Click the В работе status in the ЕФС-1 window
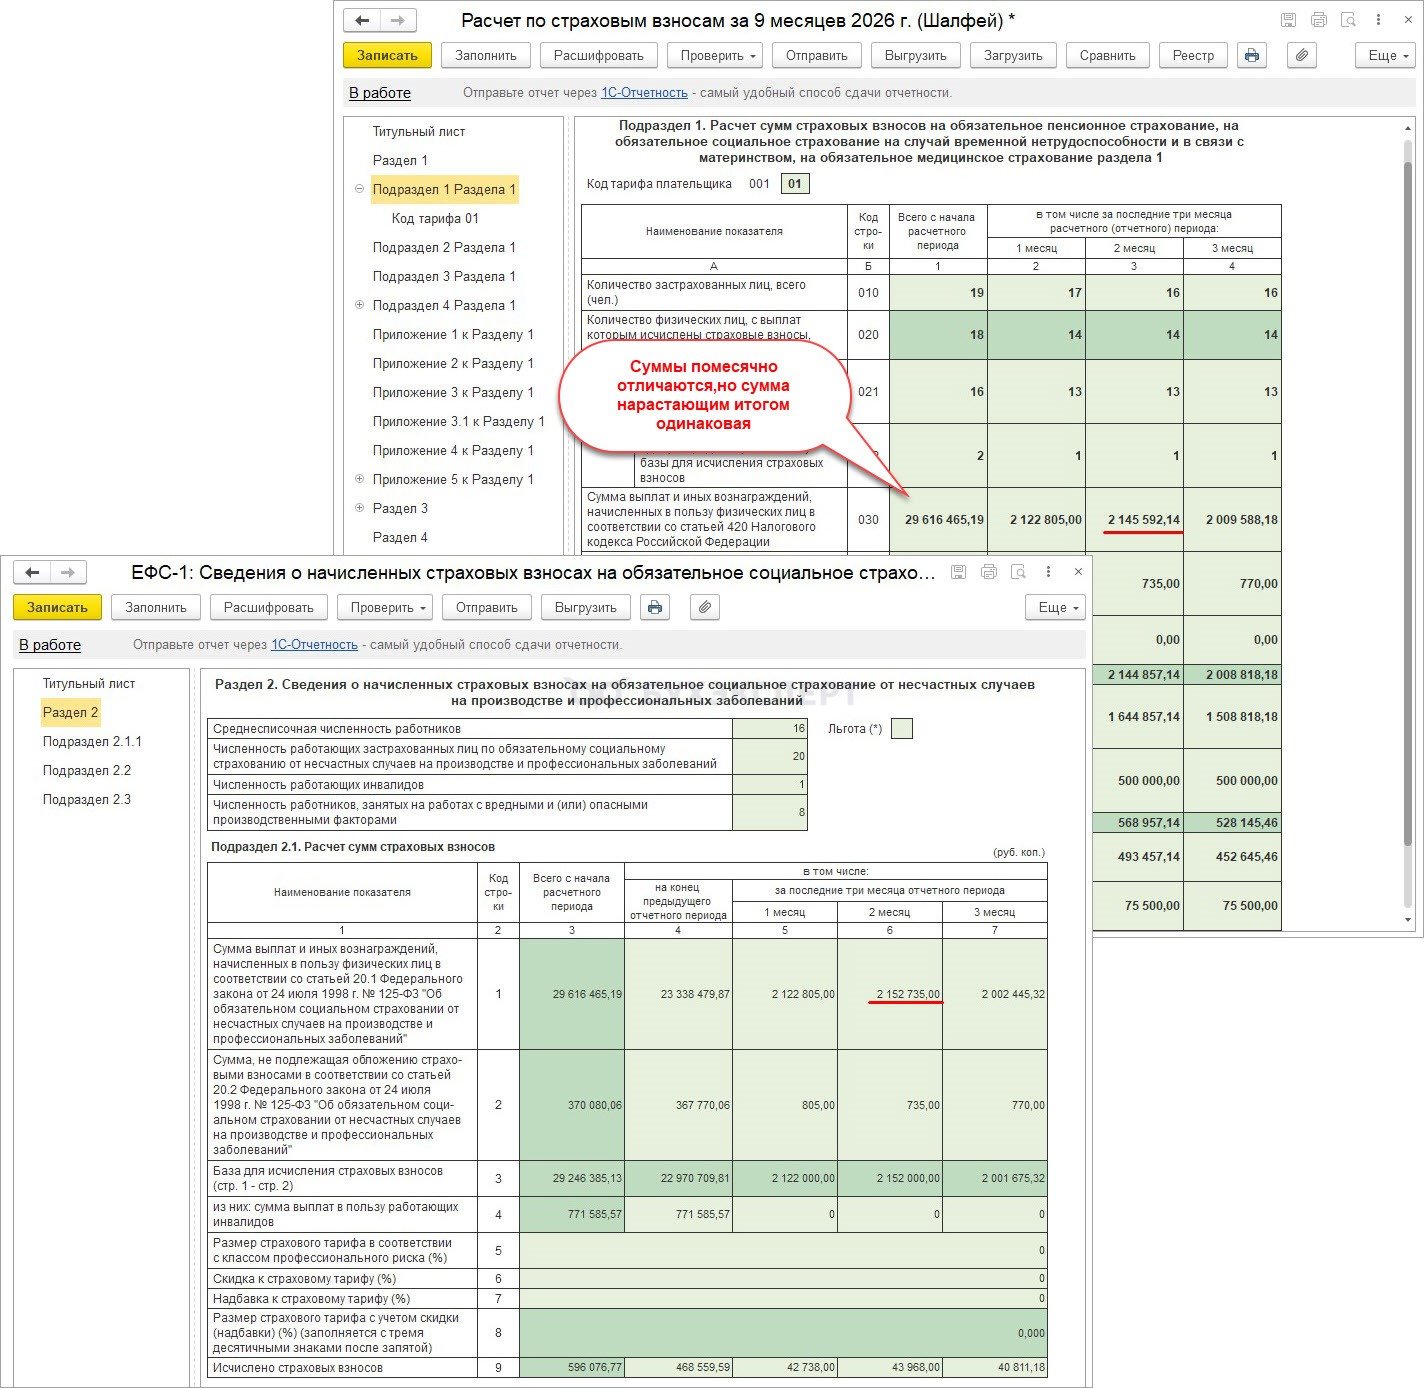 [50, 645]
